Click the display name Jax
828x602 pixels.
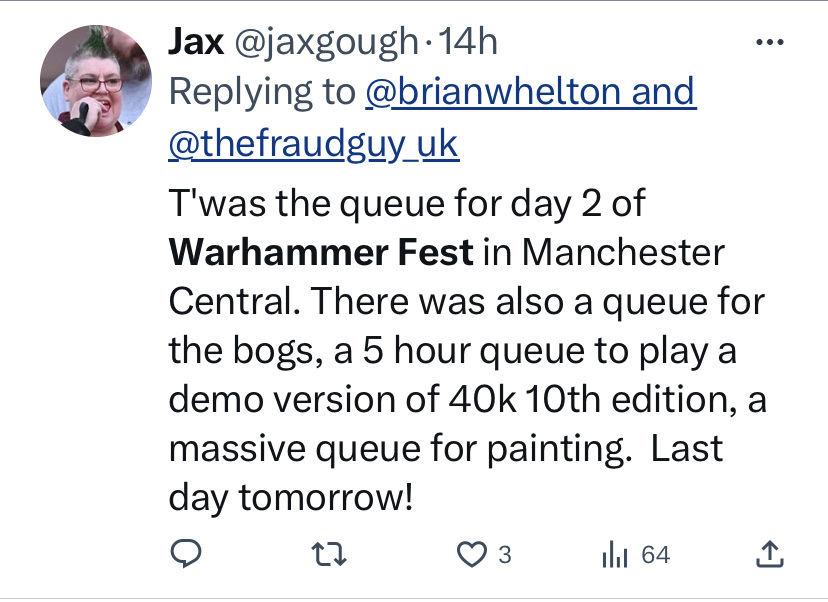pyautogui.click(x=197, y=41)
